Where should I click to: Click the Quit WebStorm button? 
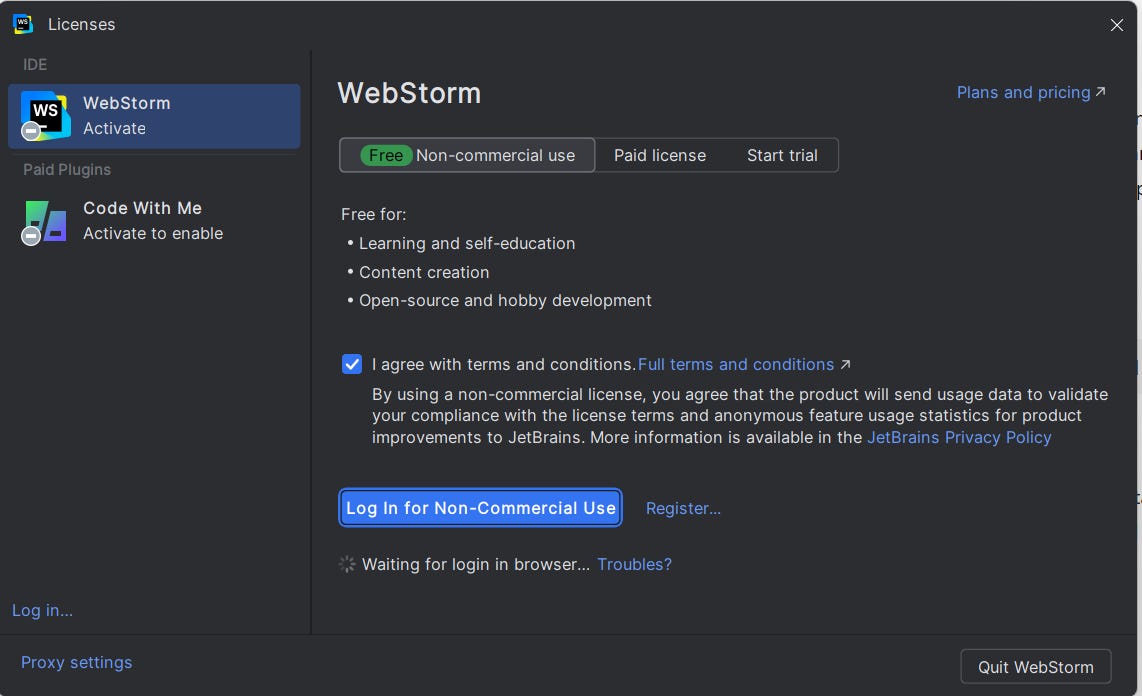click(1035, 667)
